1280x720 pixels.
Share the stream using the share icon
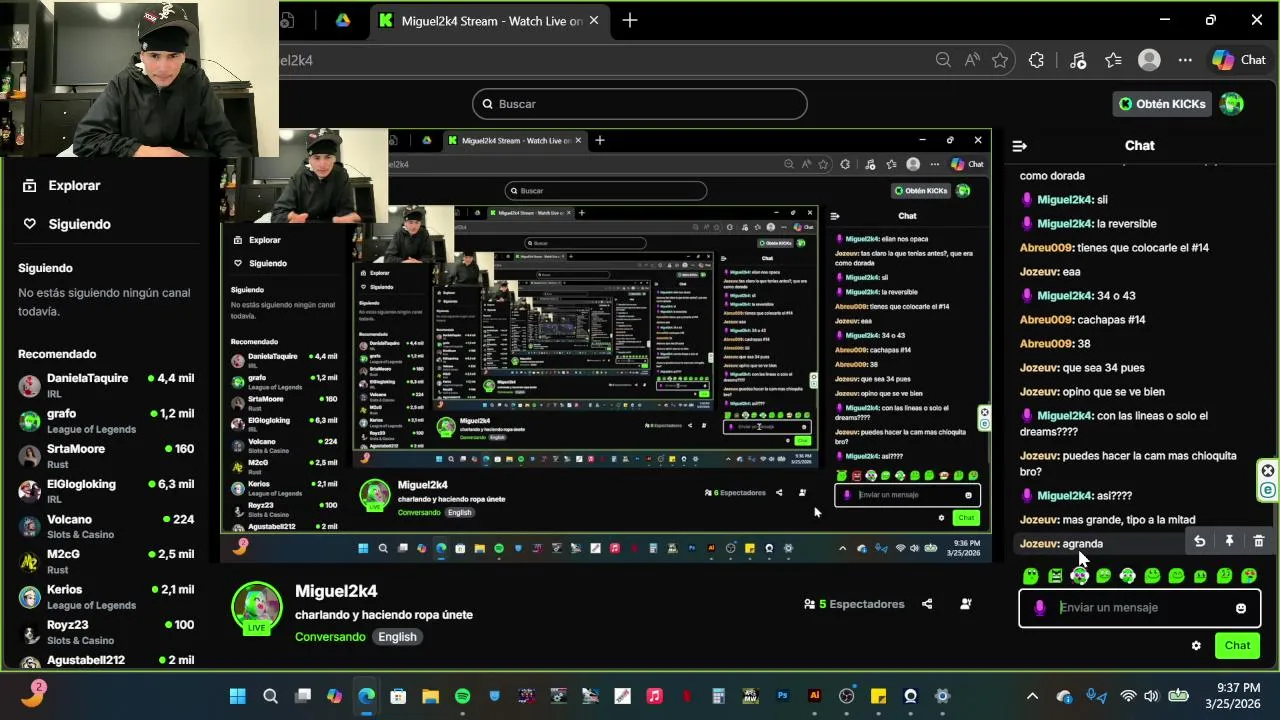pos(927,604)
